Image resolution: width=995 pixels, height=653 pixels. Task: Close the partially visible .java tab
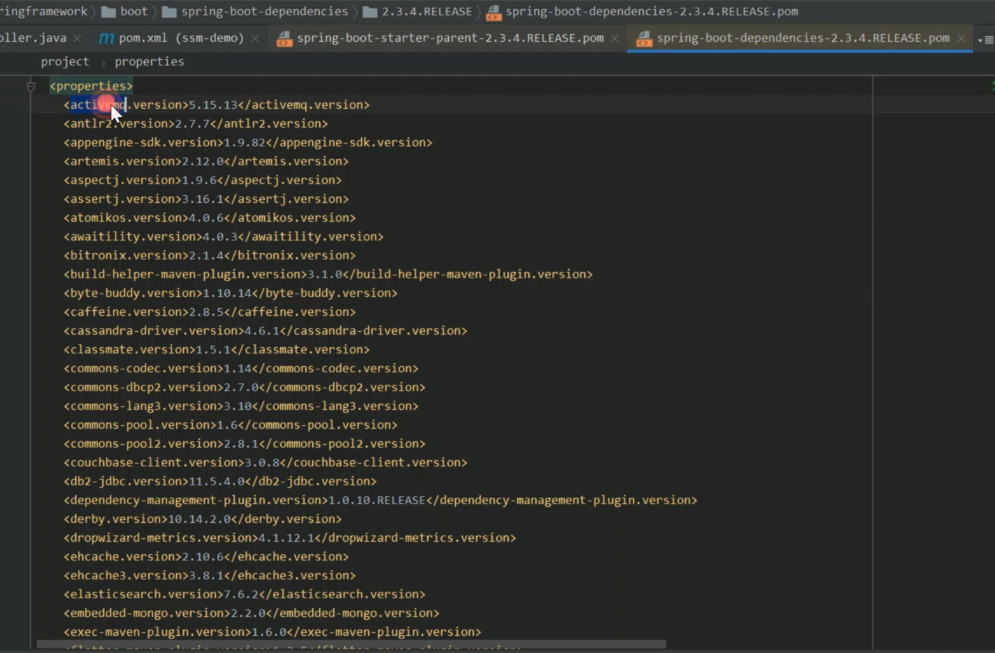(x=77, y=39)
